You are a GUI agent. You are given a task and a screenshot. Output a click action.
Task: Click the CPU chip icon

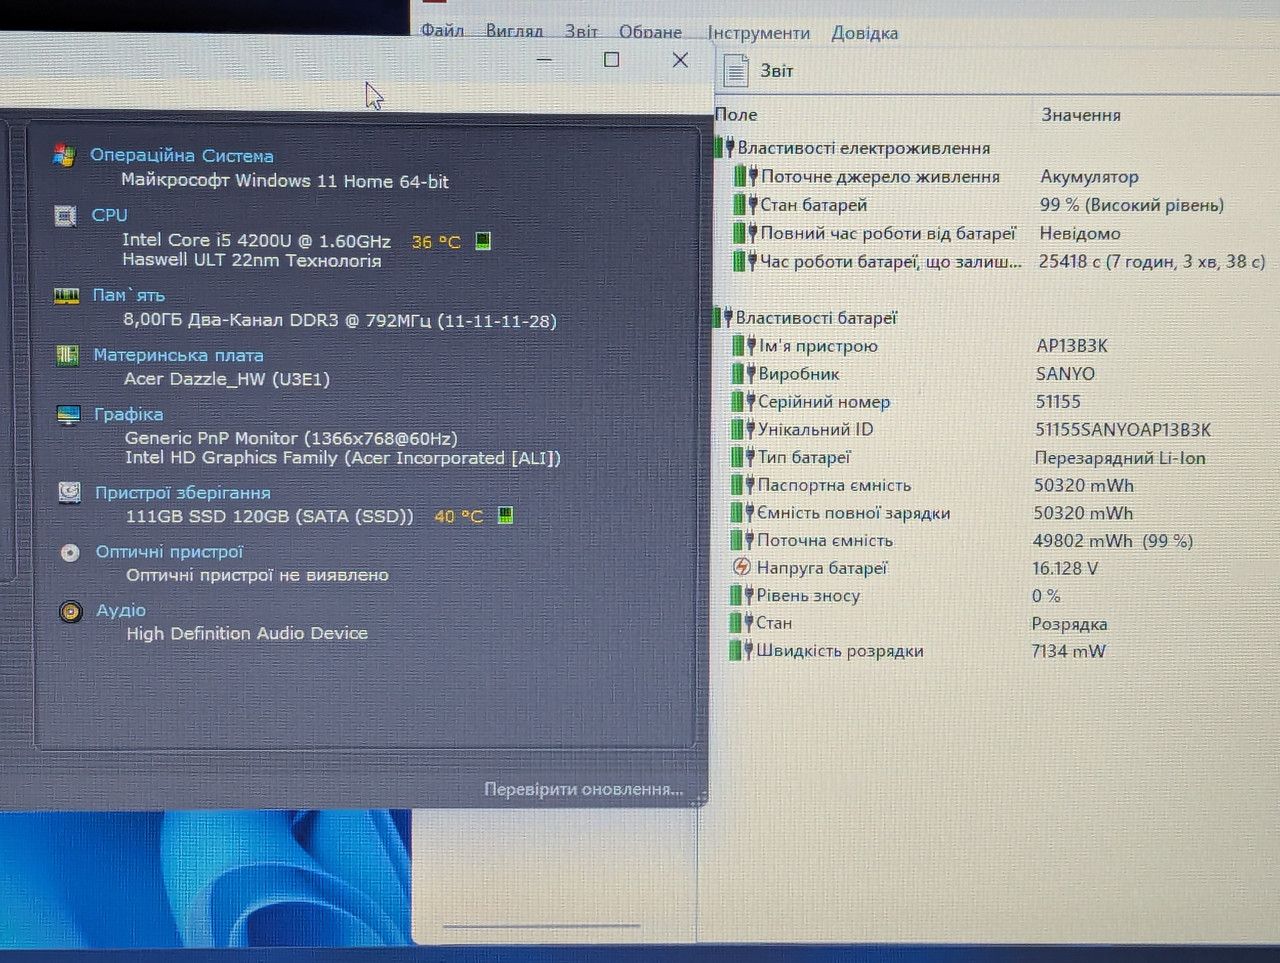point(65,215)
